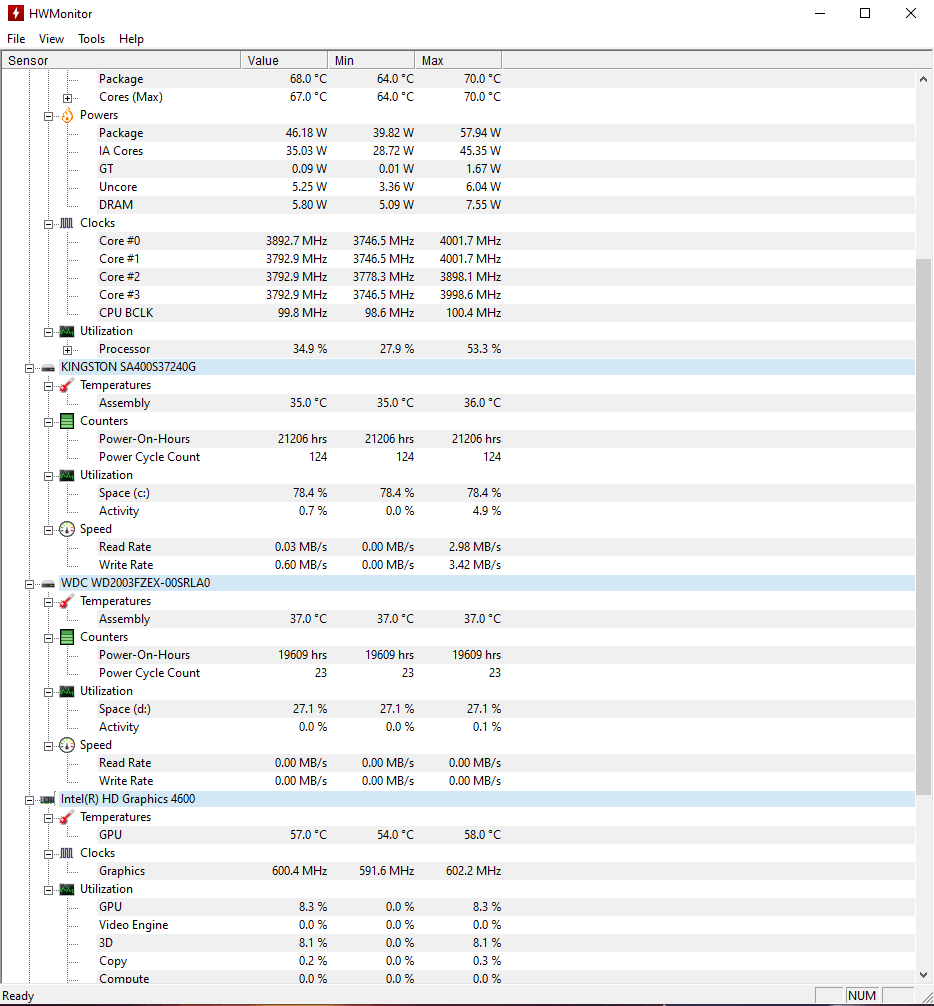This screenshot has height=1006, width=934.
Task: Expand the Cores (Max) temperature node
Action: [x=67, y=98]
